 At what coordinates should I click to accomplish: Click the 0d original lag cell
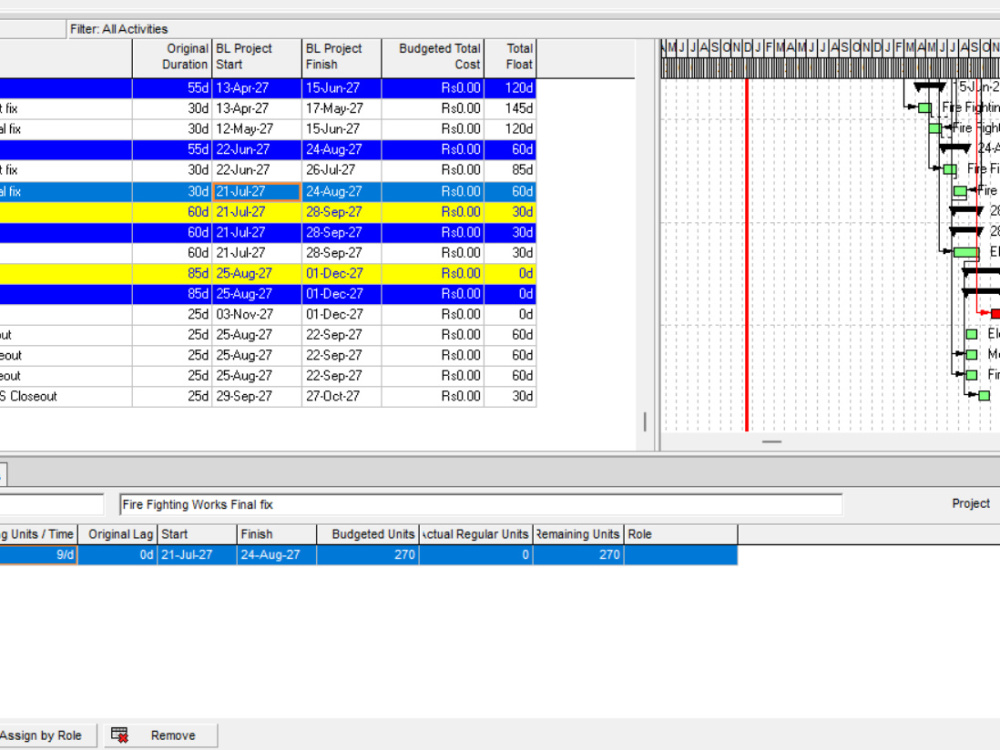[117, 555]
